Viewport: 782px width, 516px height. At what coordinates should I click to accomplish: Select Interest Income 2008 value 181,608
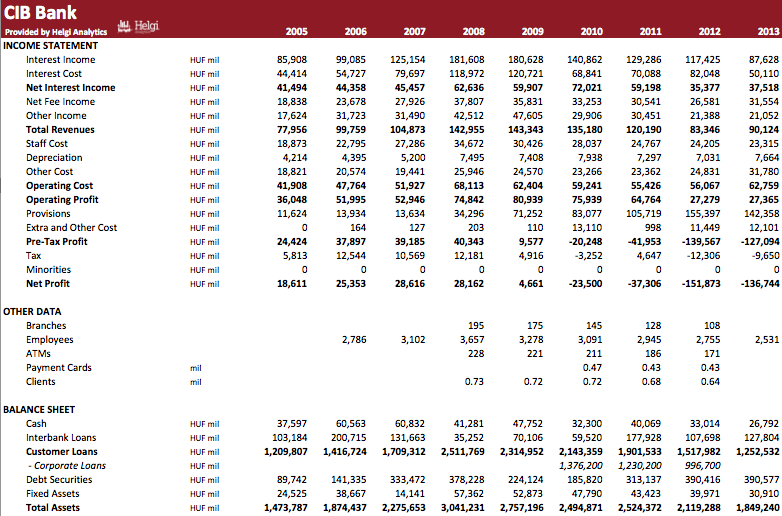[466, 60]
